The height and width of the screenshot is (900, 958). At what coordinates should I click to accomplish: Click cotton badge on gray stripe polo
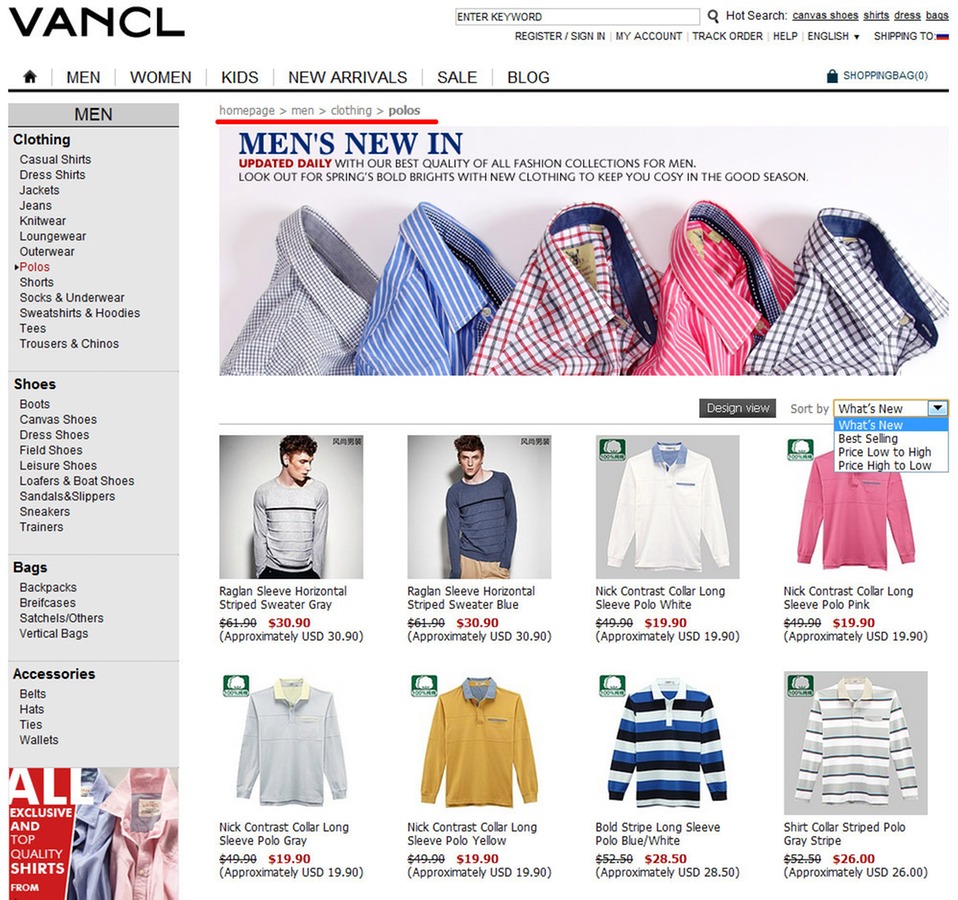tap(800, 686)
